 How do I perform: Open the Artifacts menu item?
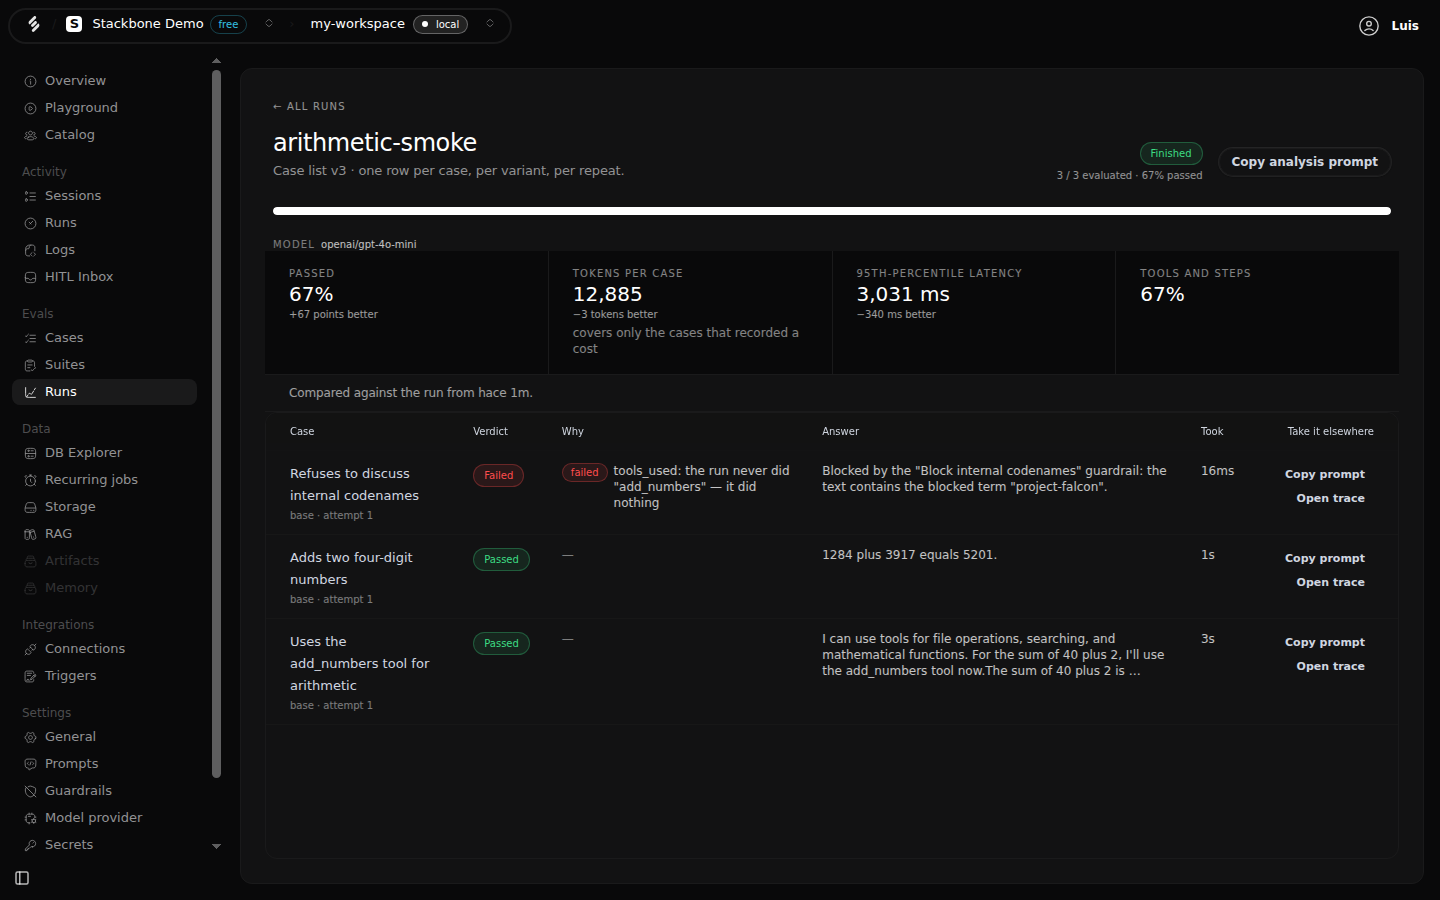pyautogui.click(x=104, y=561)
